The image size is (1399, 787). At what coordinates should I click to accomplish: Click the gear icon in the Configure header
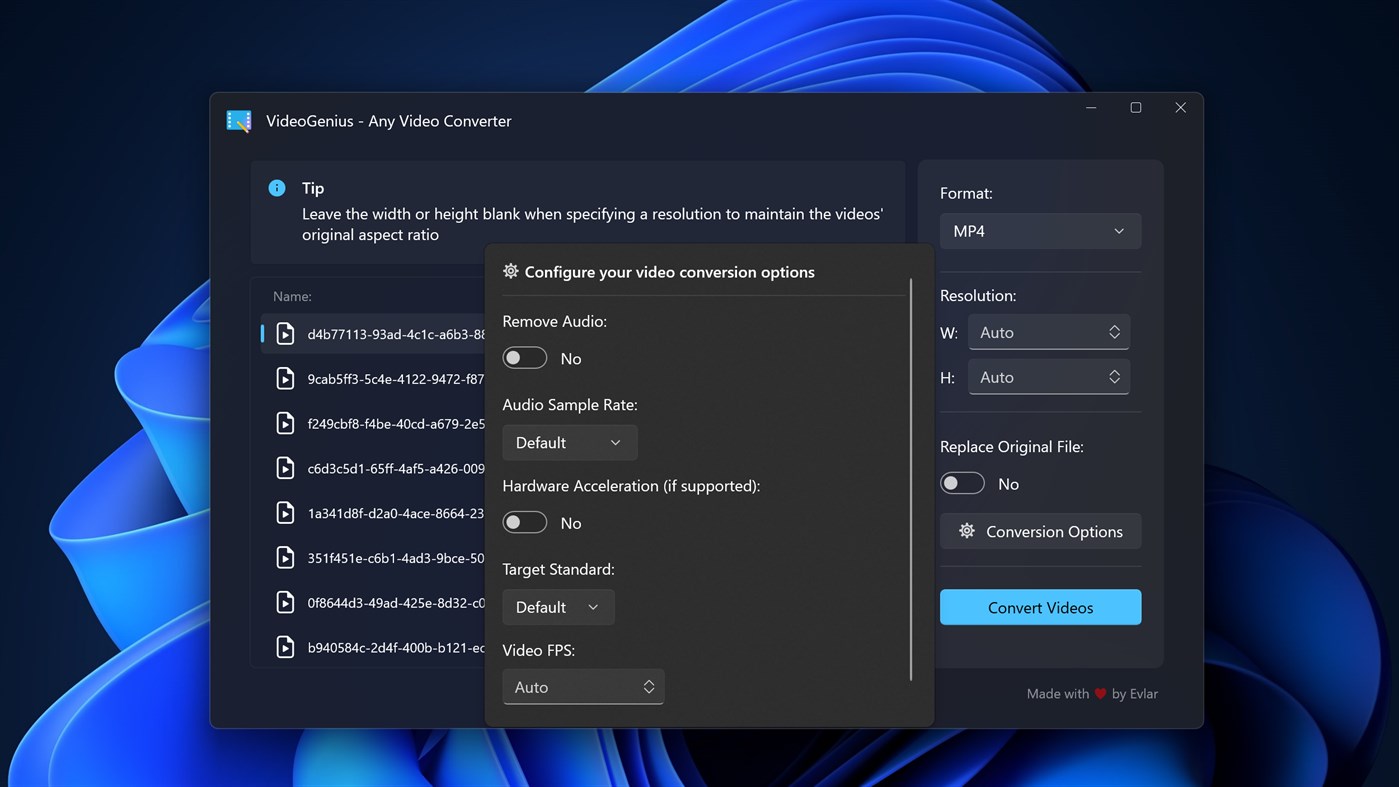coord(510,271)
